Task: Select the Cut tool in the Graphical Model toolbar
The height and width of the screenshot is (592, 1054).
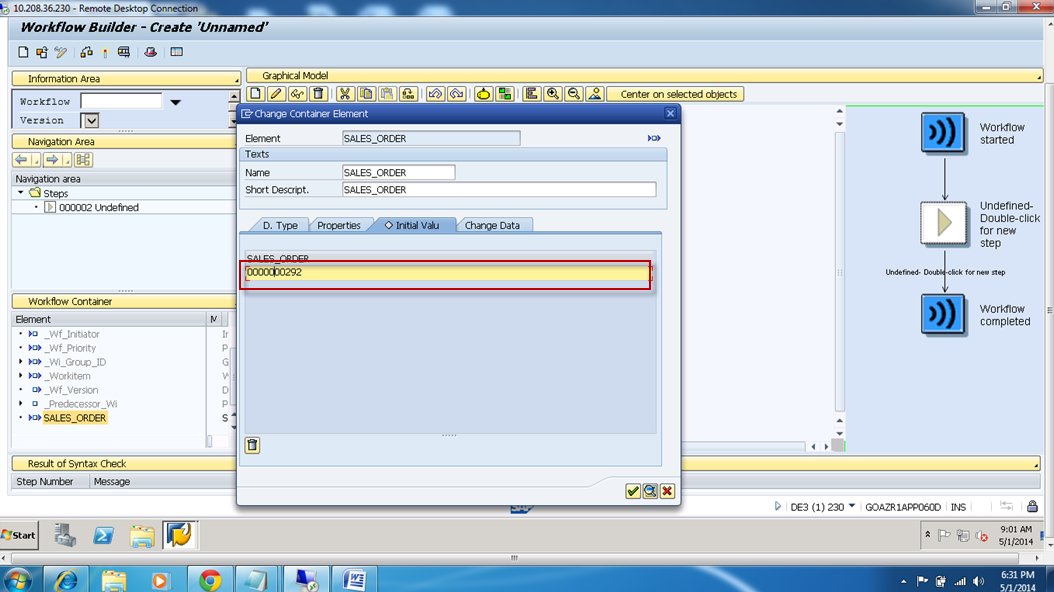Action: point(345,93)
